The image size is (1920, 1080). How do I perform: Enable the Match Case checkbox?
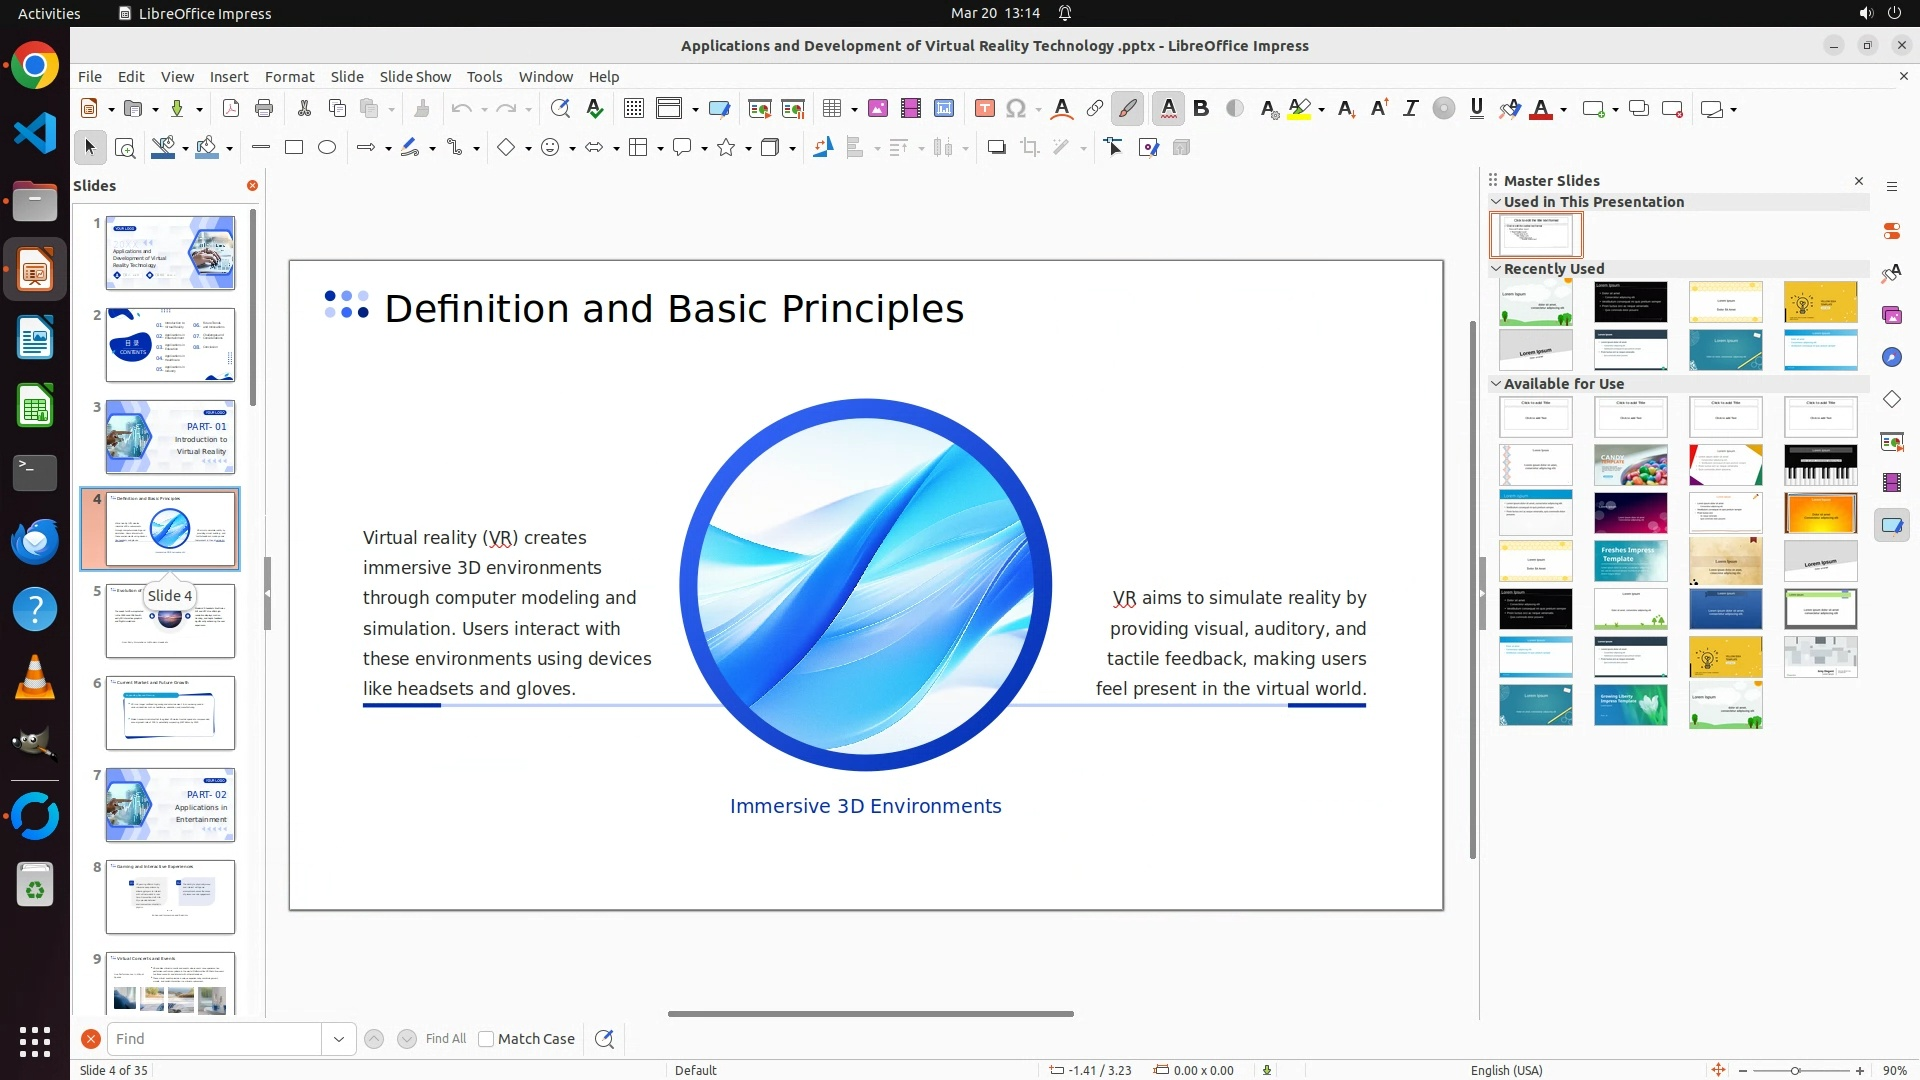point(486,1039)
